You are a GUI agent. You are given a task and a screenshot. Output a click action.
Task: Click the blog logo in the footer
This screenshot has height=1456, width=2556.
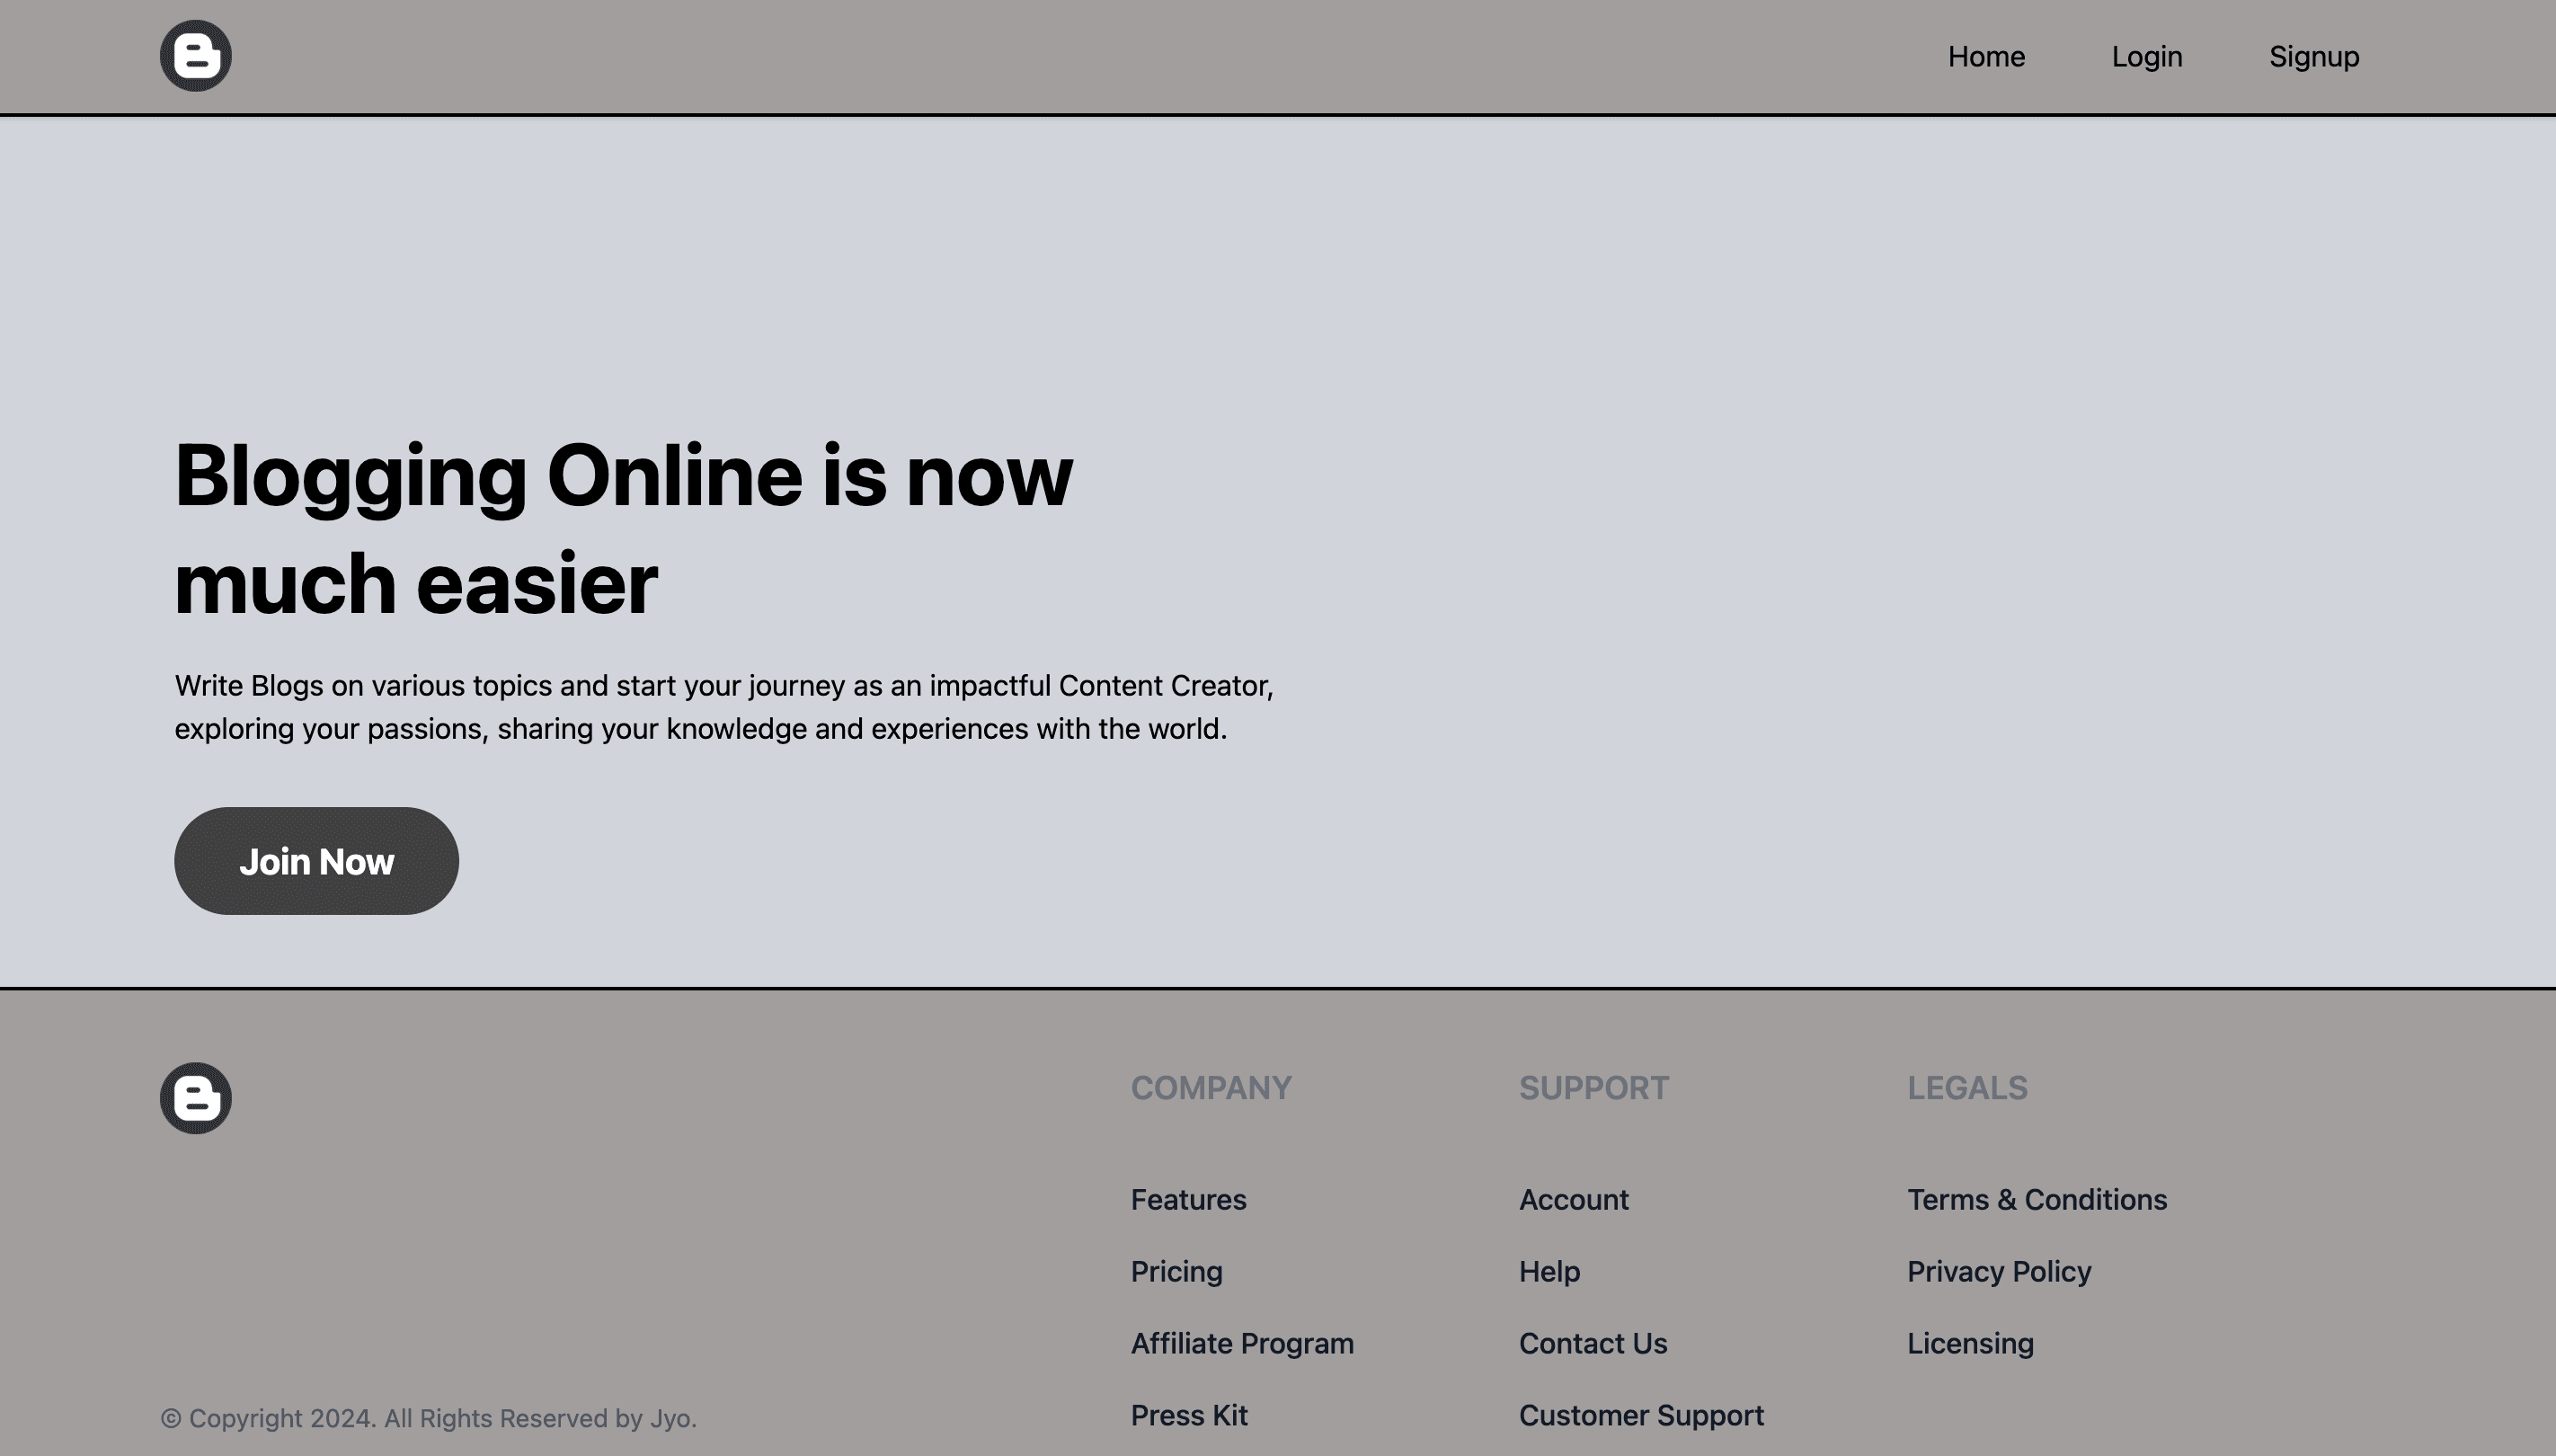[196, 1098]
